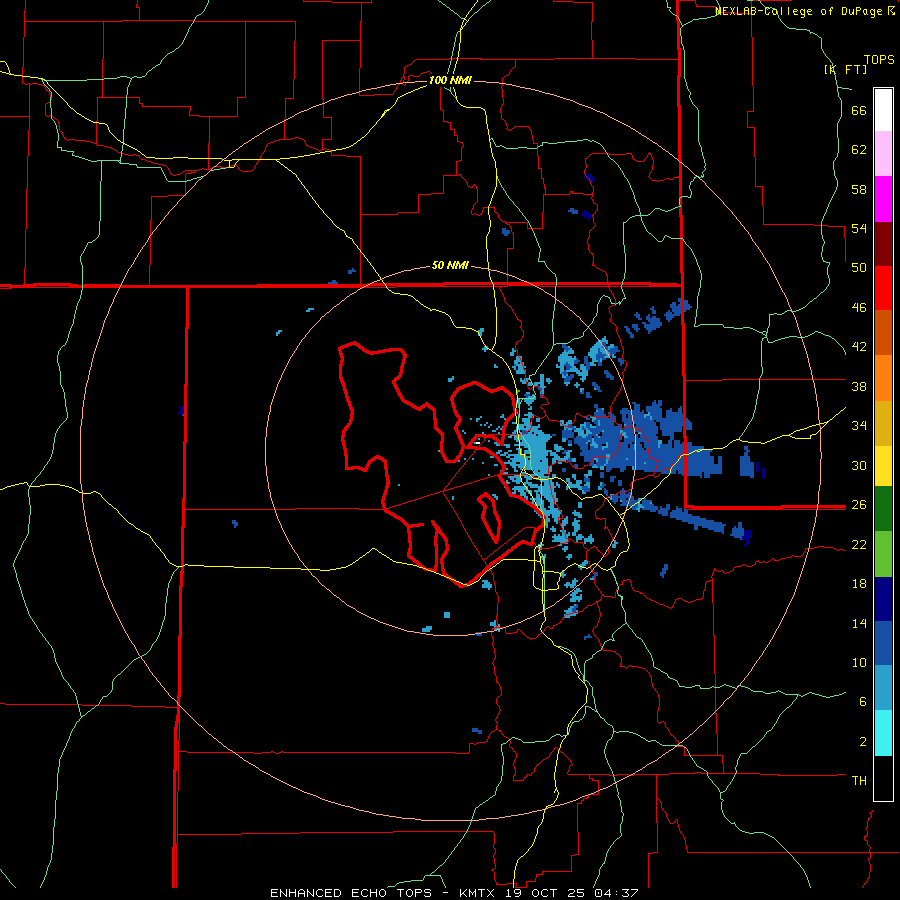Viewport: 900px width, 900px height.
Task: Click the 66 legend value
Action: (859, 110)
